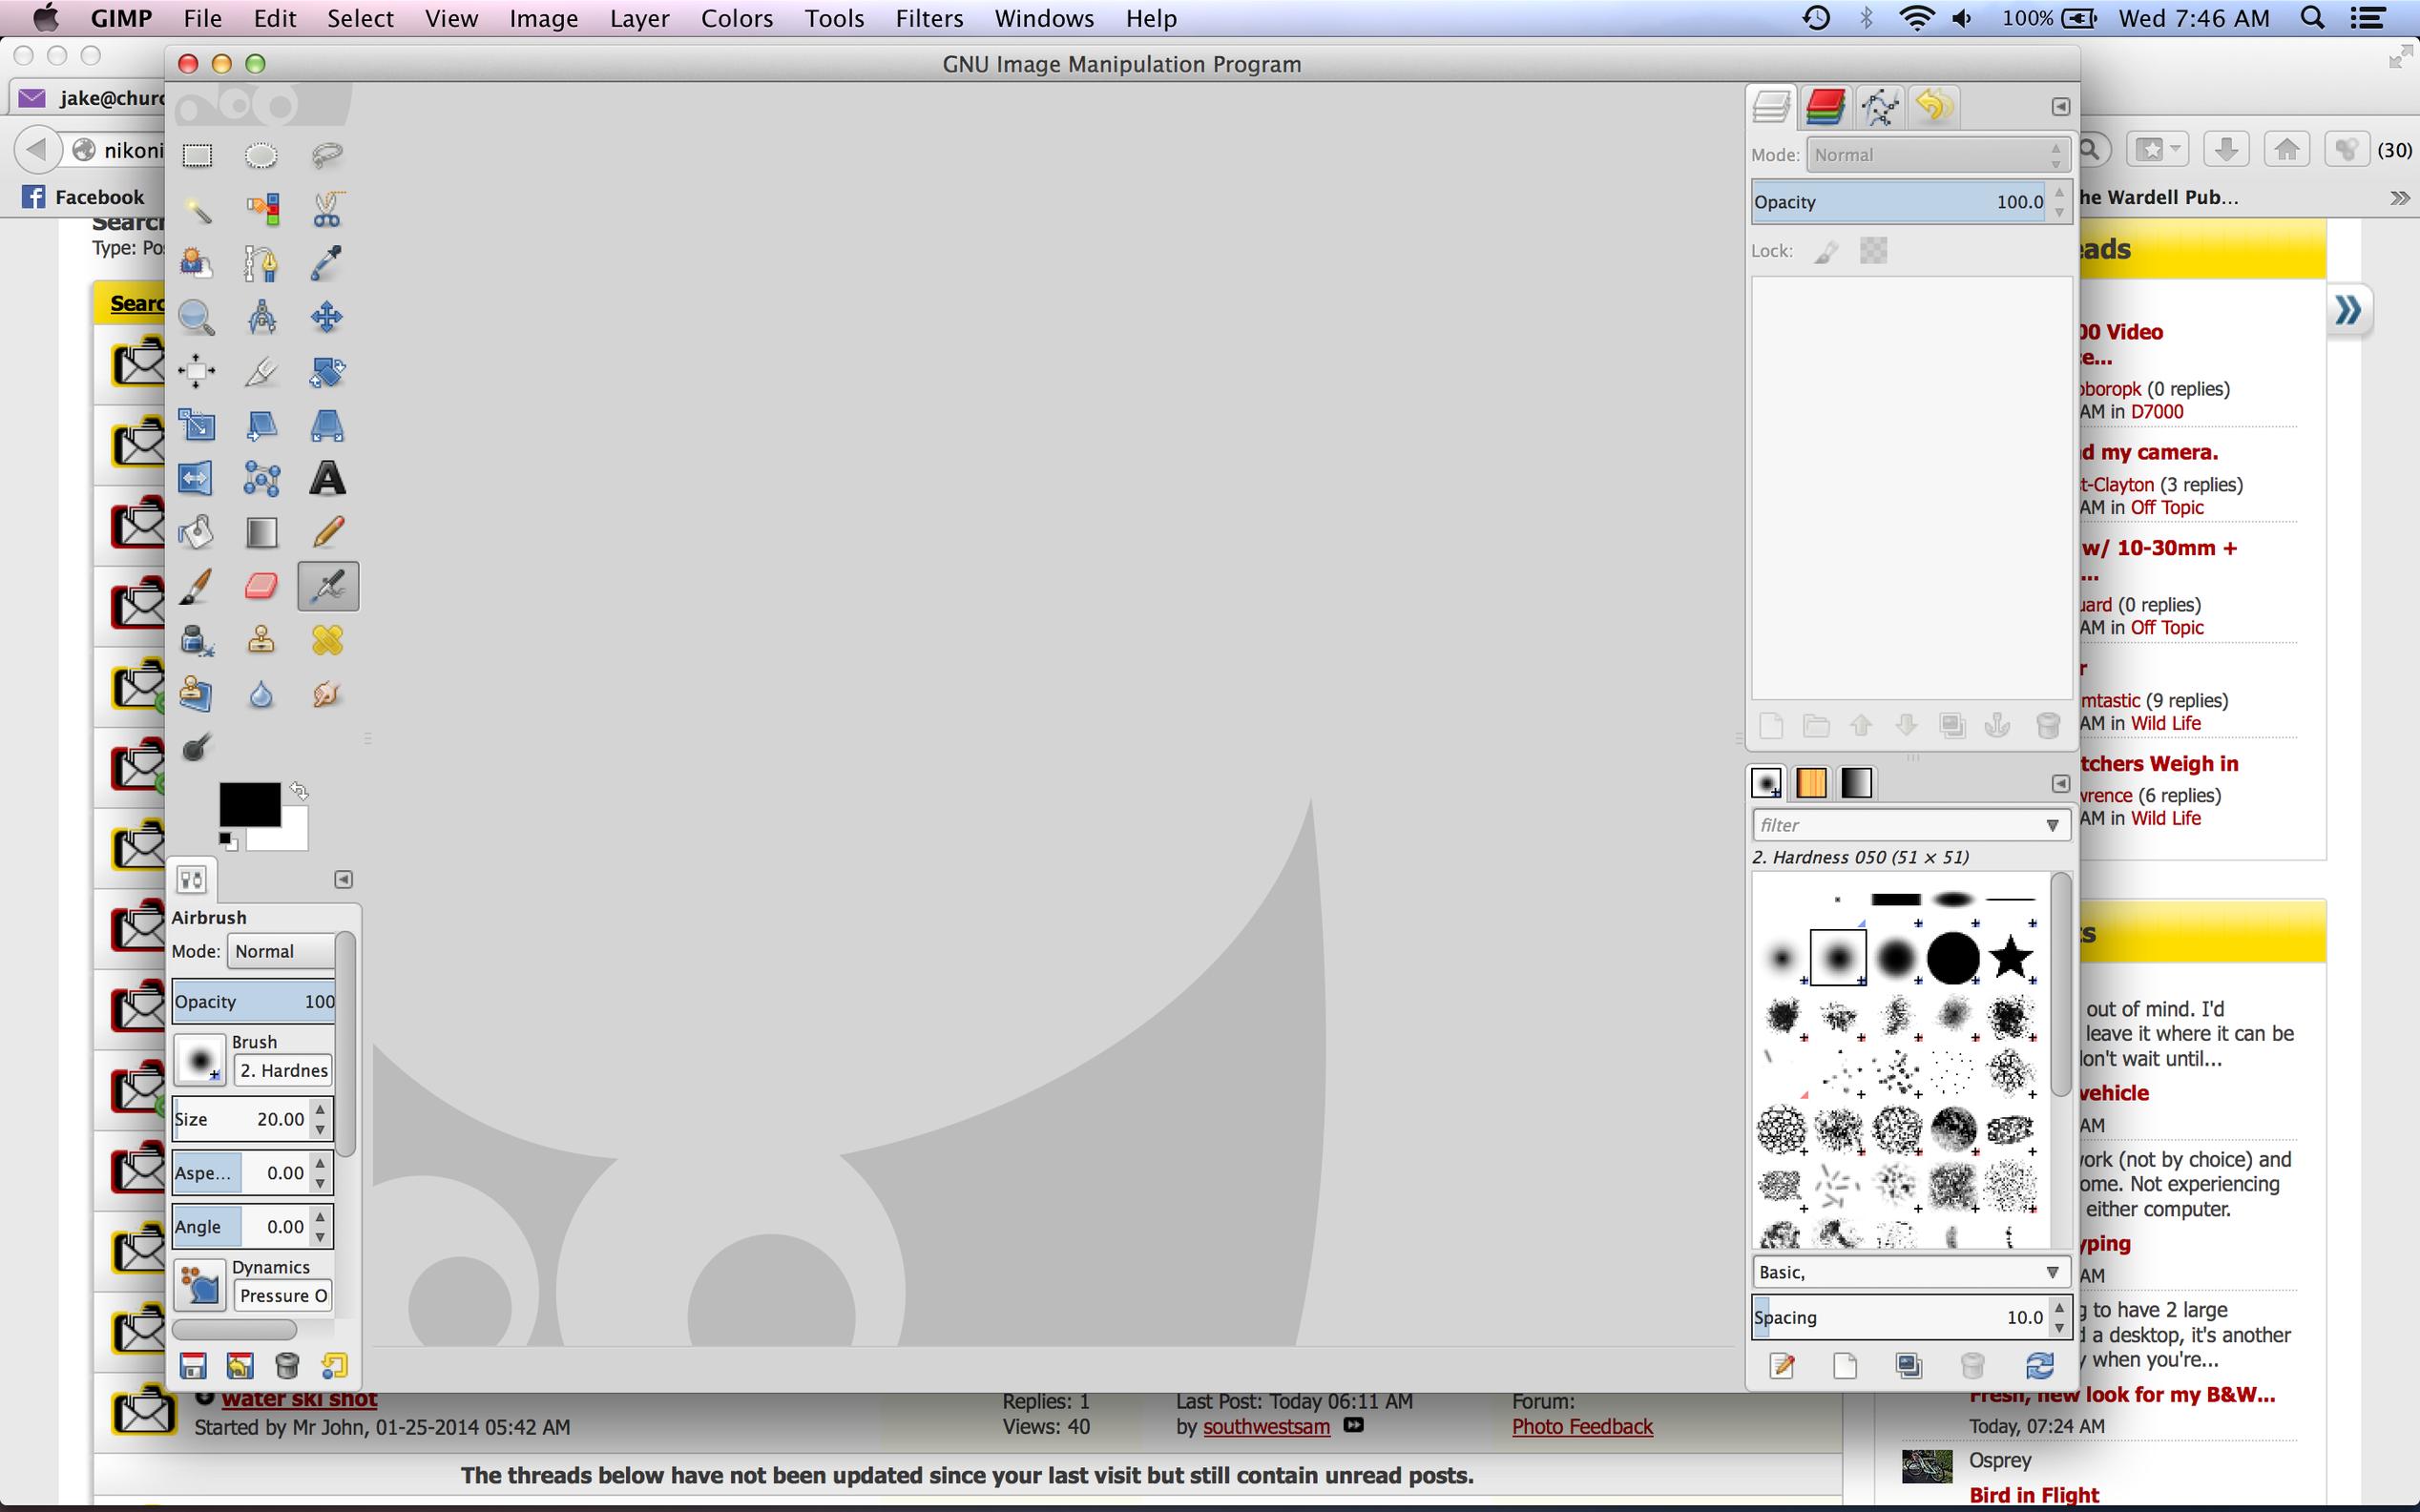Open the Filters menu

click(x=928, y=18)
